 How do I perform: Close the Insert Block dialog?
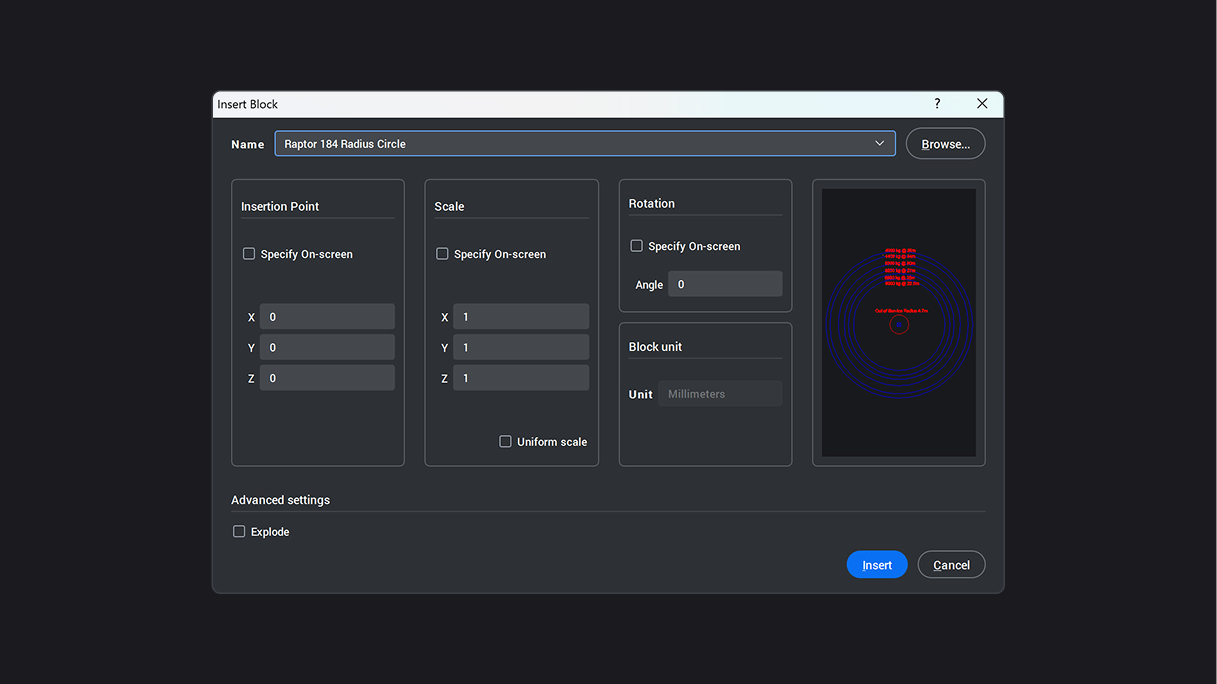pos(982,104)
